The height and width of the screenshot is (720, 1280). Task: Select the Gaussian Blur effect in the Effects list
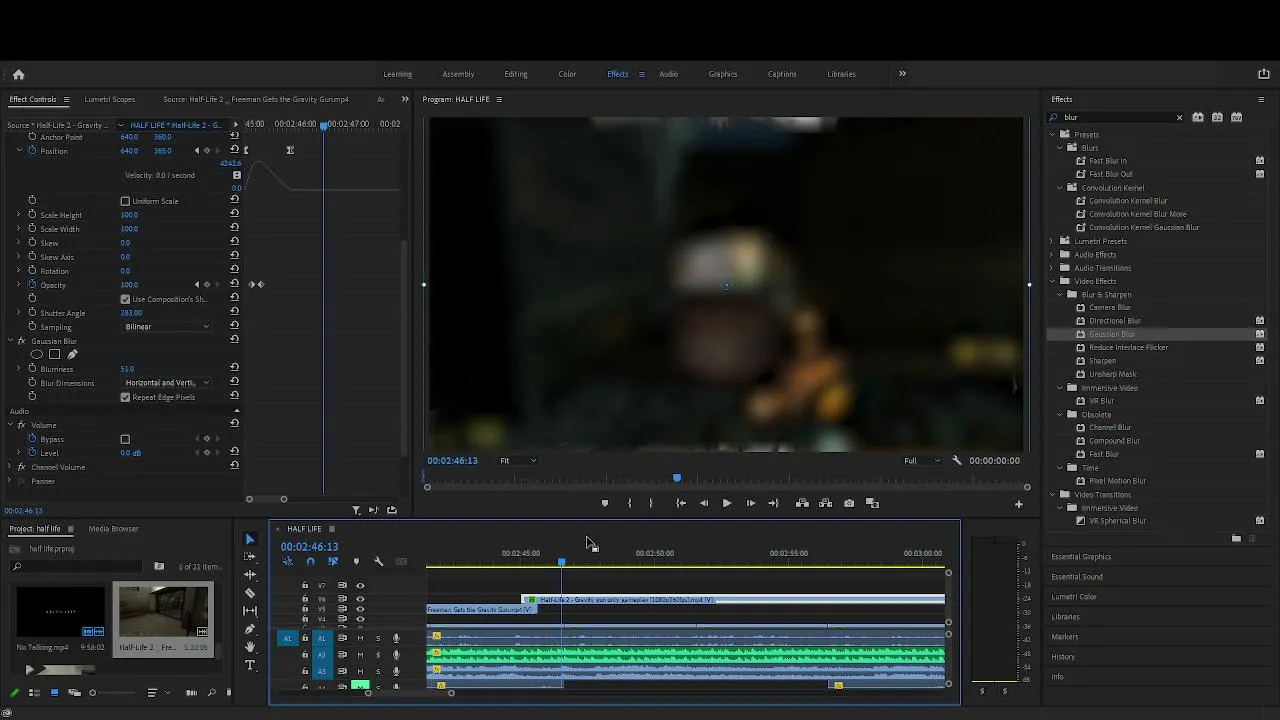[x=1112, y=334]
